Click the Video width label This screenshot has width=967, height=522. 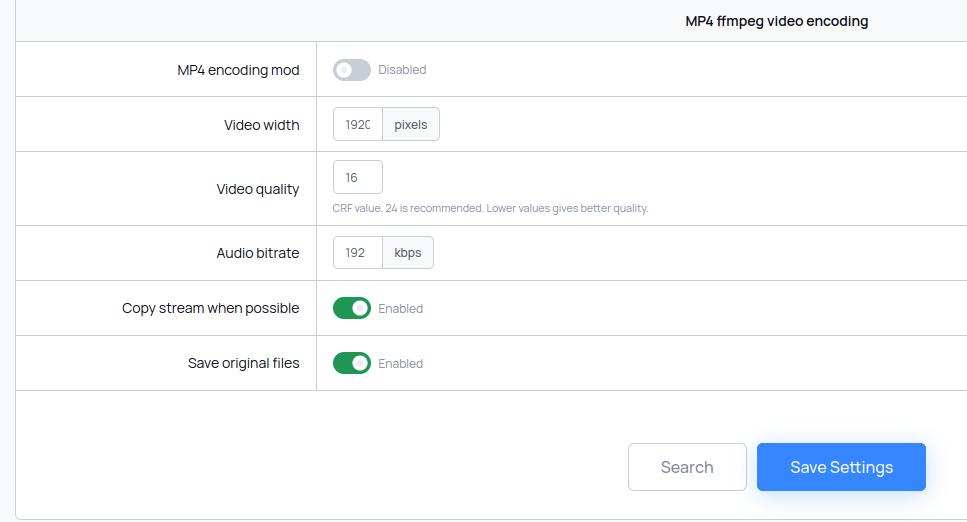(x=261, y=125)
